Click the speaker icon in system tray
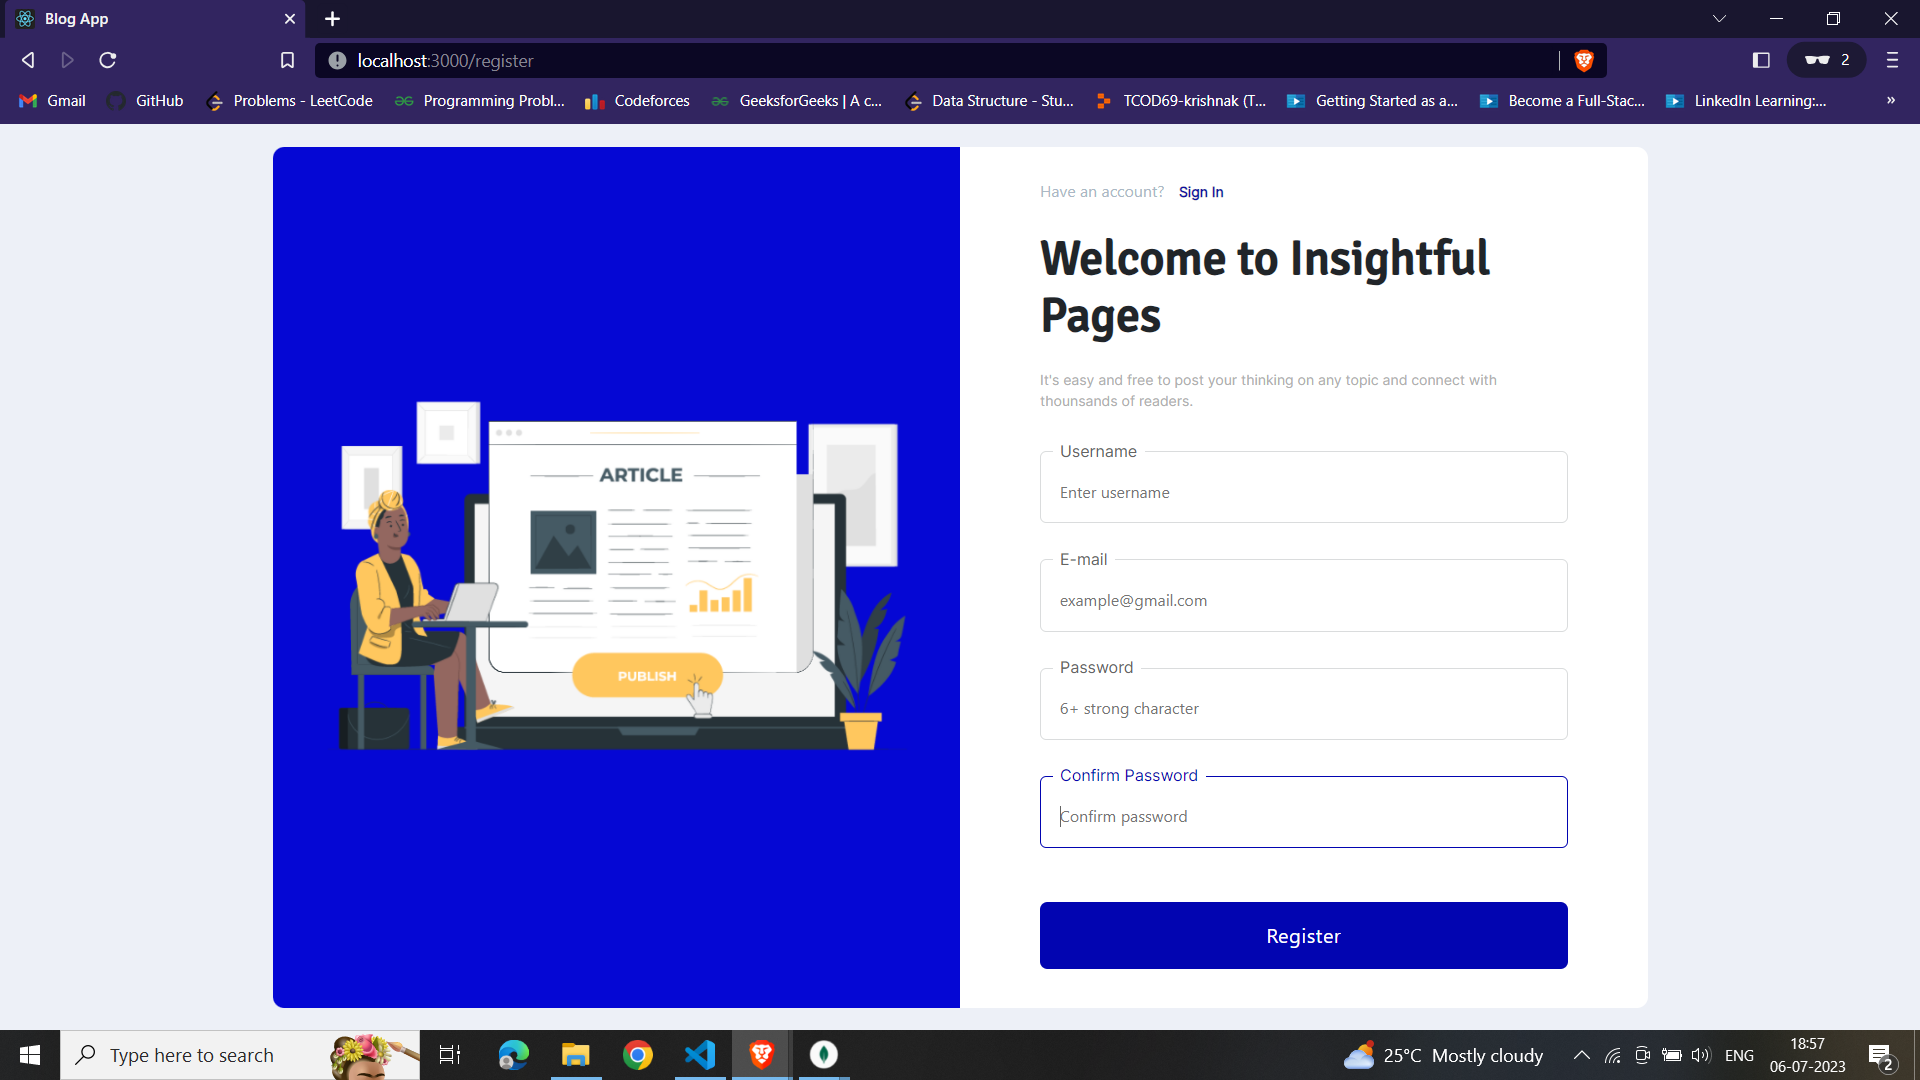Image resolution: width=1920 pixels, height=1080 pixels. (x=1701, y=1055)
